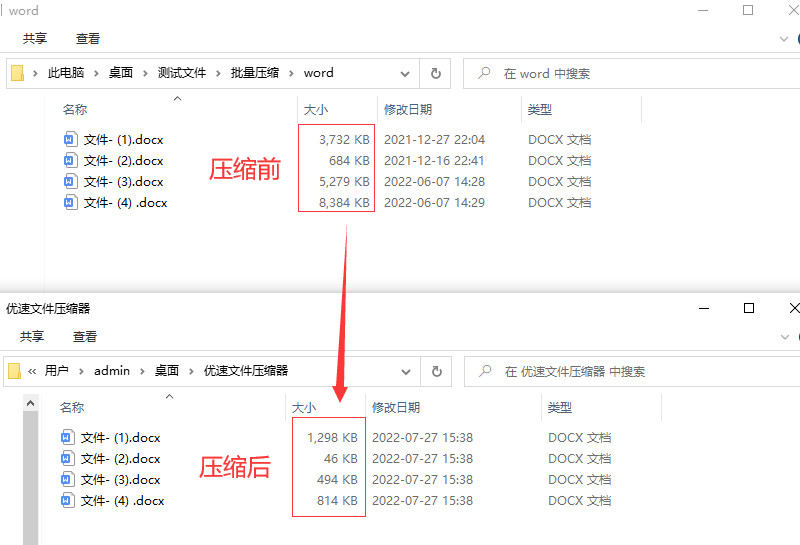Click the 46 KB size cell
800x545 pixels.
[341, 458]
